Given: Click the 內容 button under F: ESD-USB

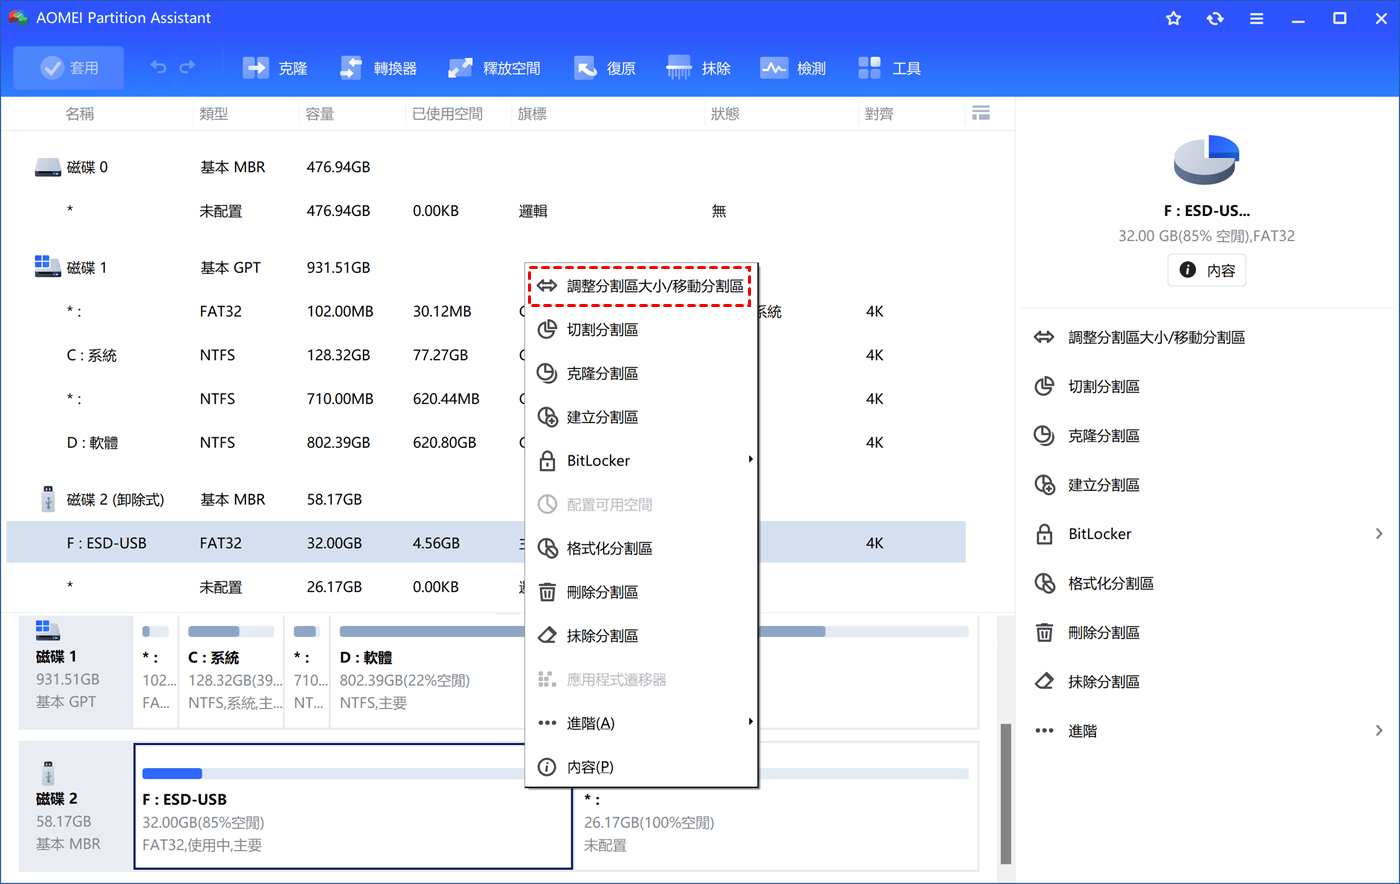Looking at the screenshot, I should click(1207, 271).
